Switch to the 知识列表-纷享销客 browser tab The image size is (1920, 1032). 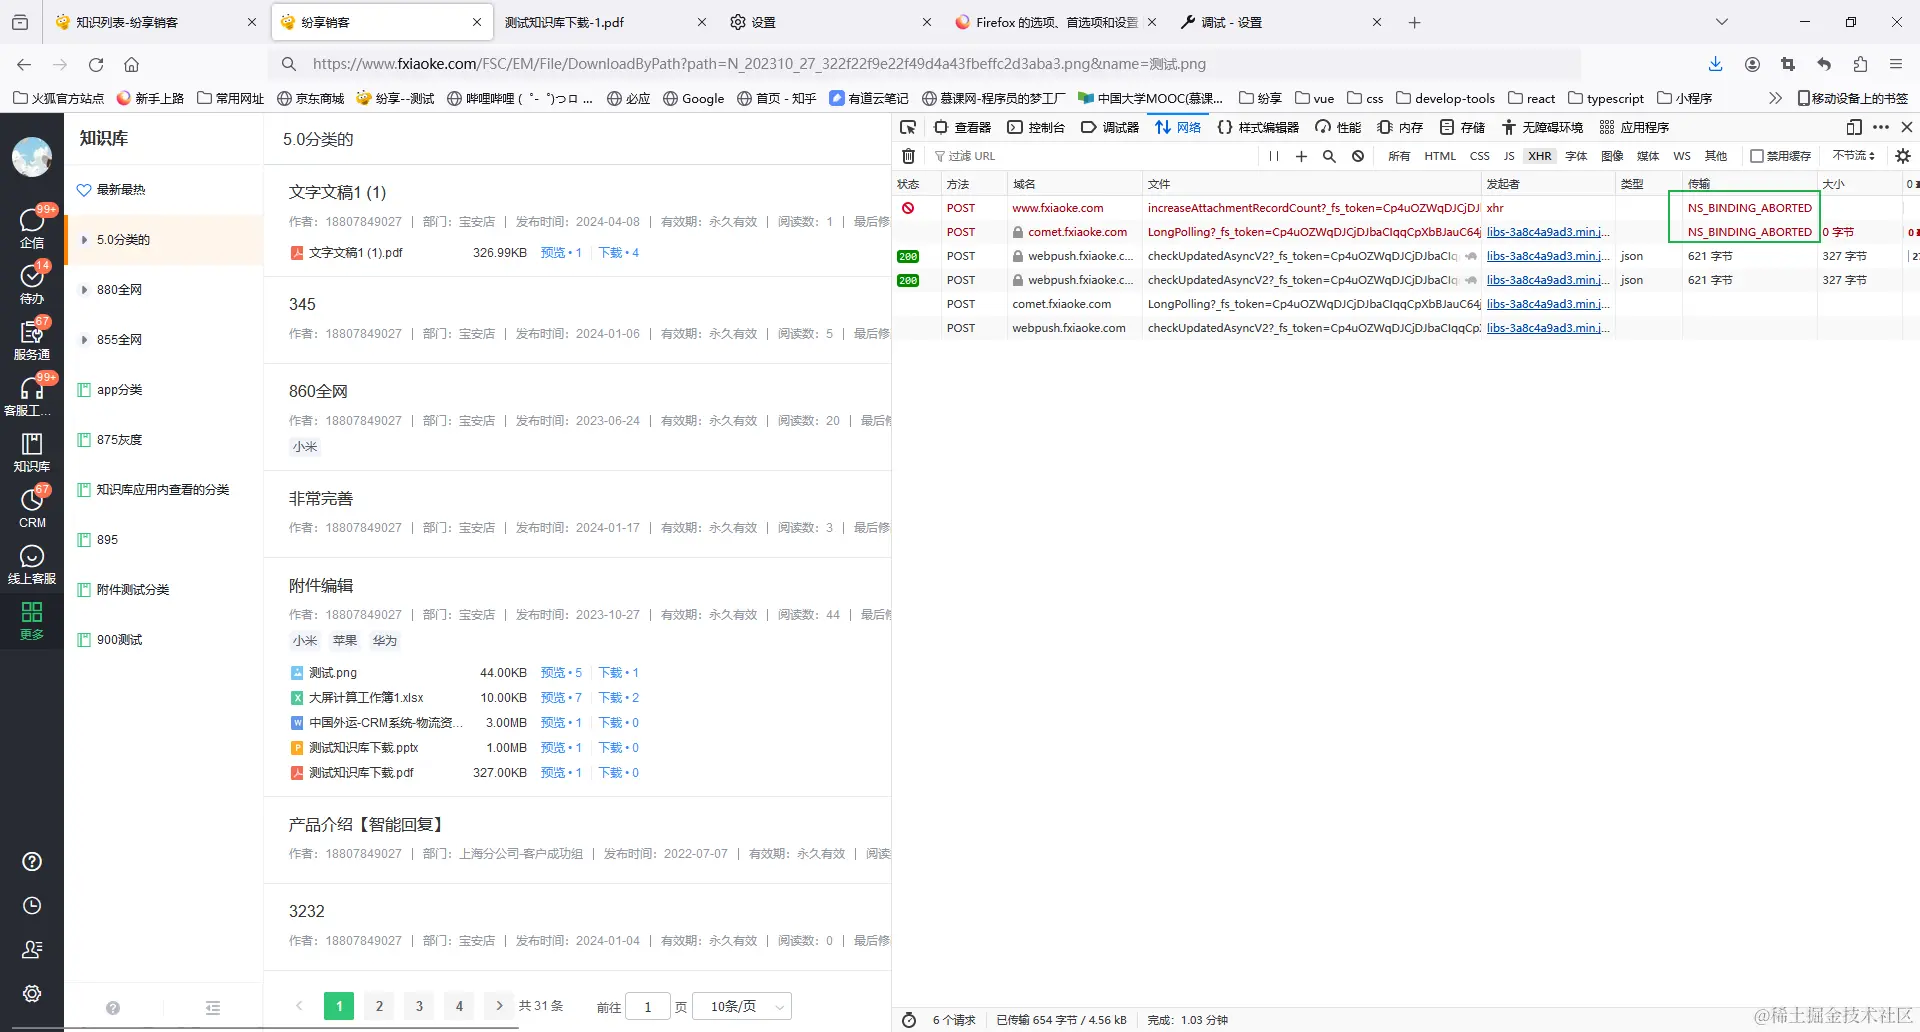[156, 22]
